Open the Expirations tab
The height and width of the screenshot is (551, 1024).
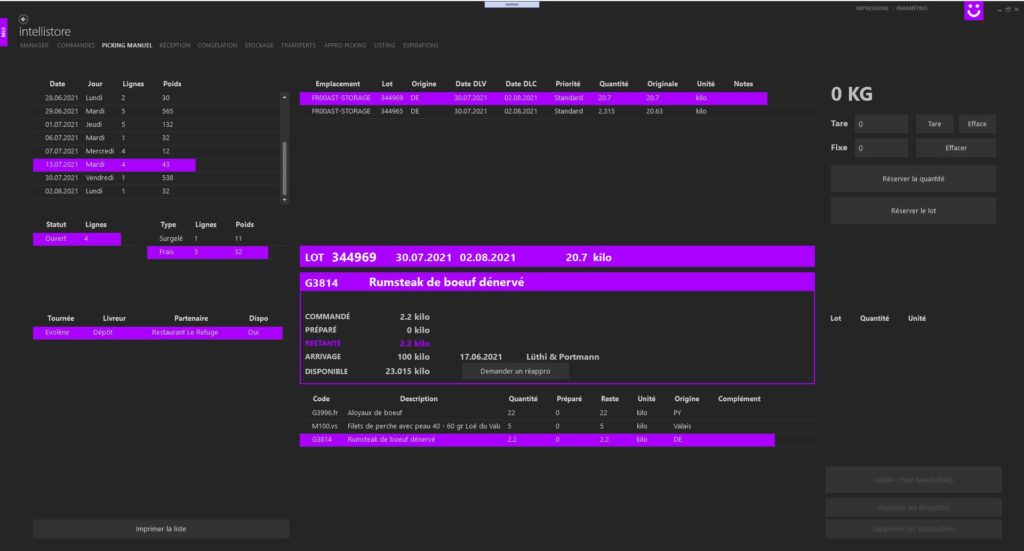(420, 45)
